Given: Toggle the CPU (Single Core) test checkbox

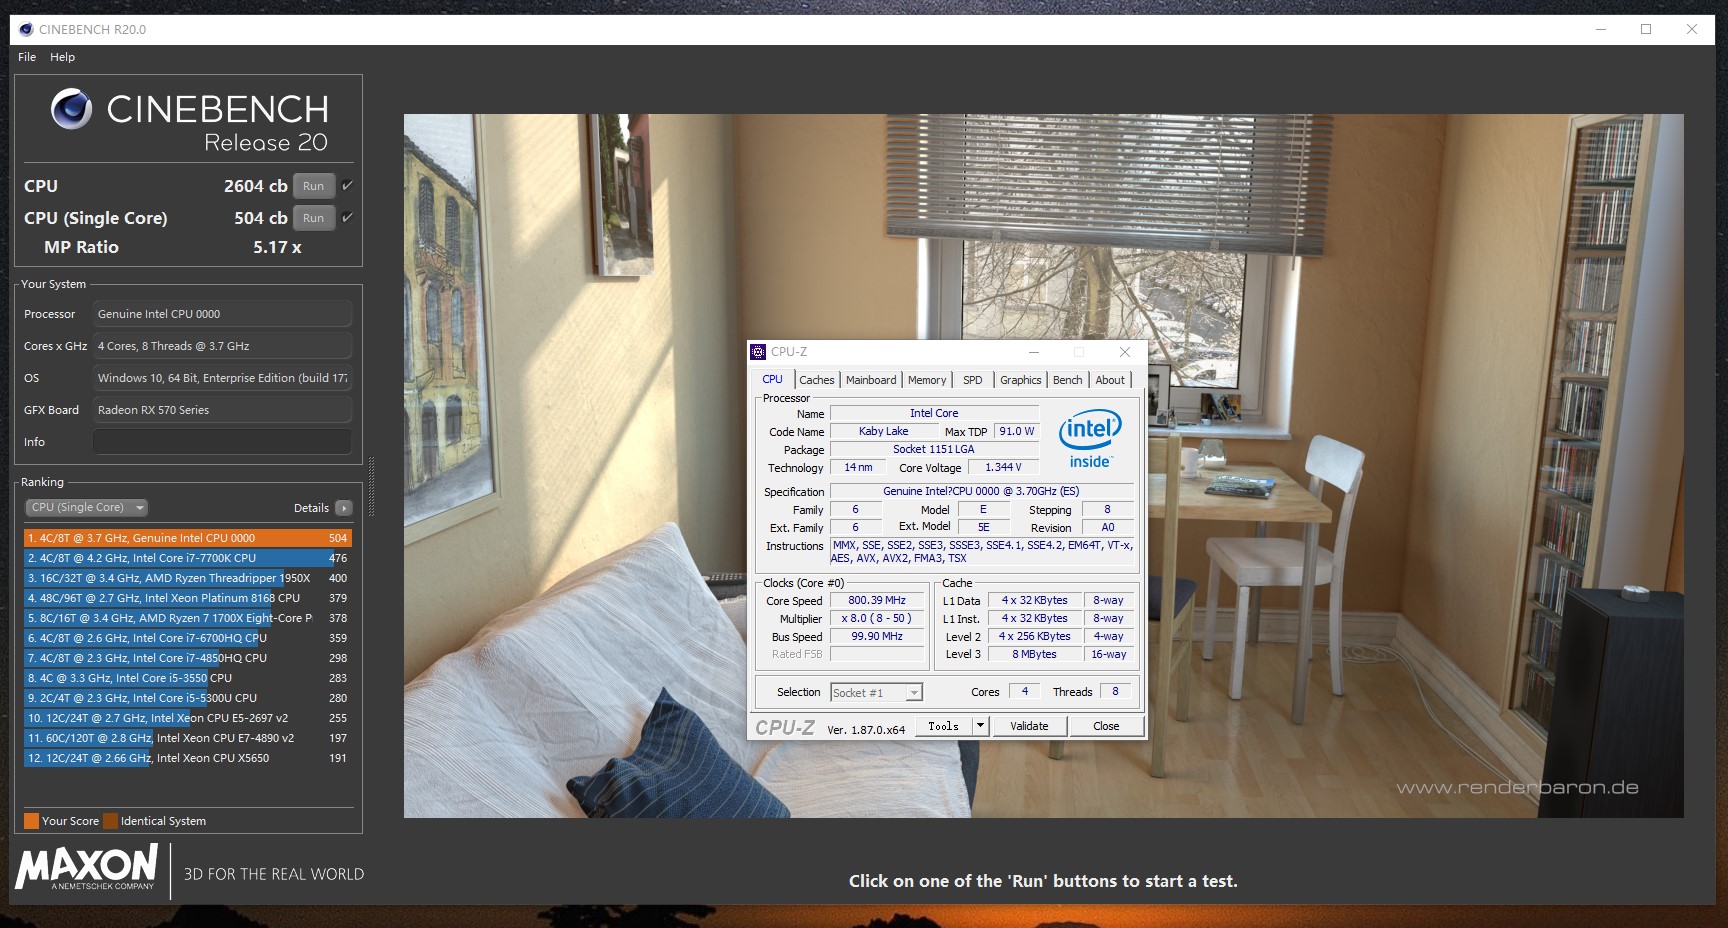Looking at the screenshot, I should (x=347, y=217).
